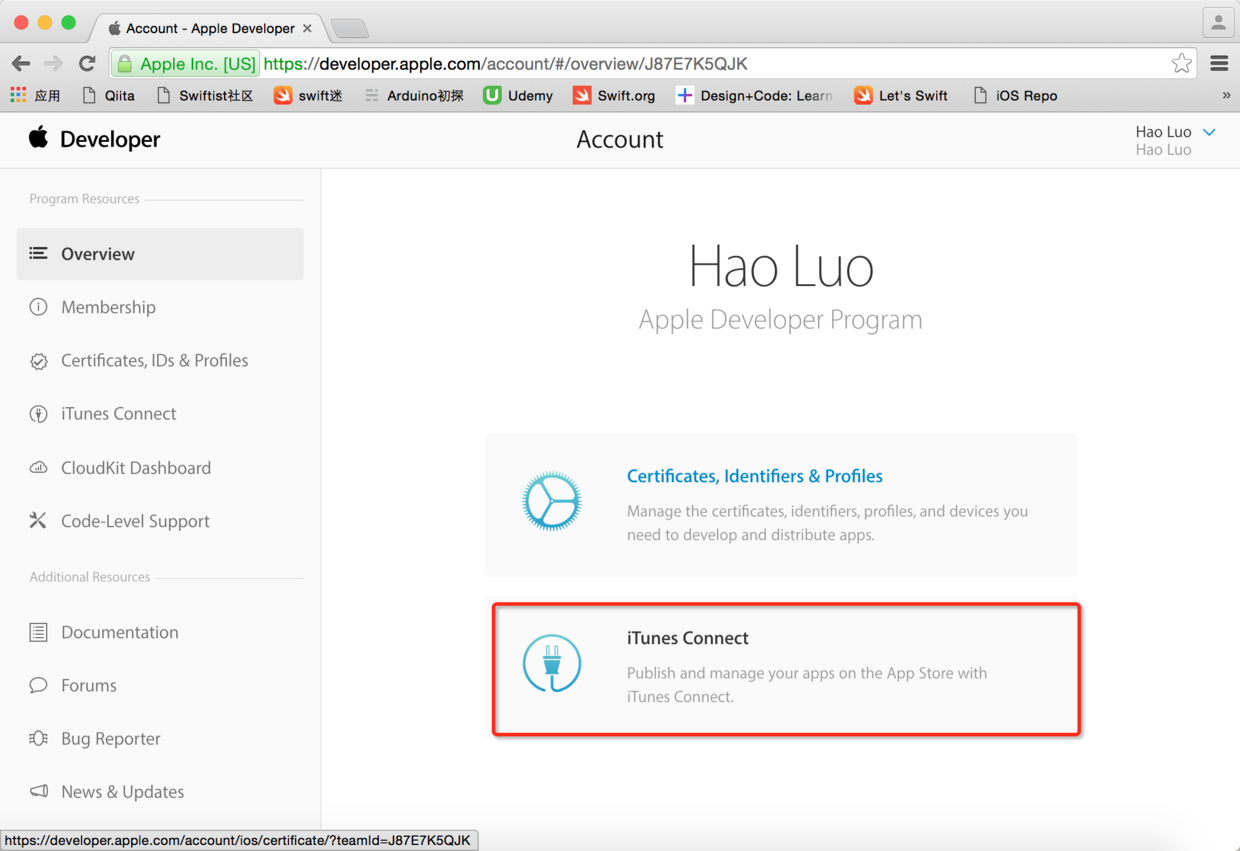The image size is (1240, 851).
Task: Bookmark page with the star icon
Action: point(1181,64)
